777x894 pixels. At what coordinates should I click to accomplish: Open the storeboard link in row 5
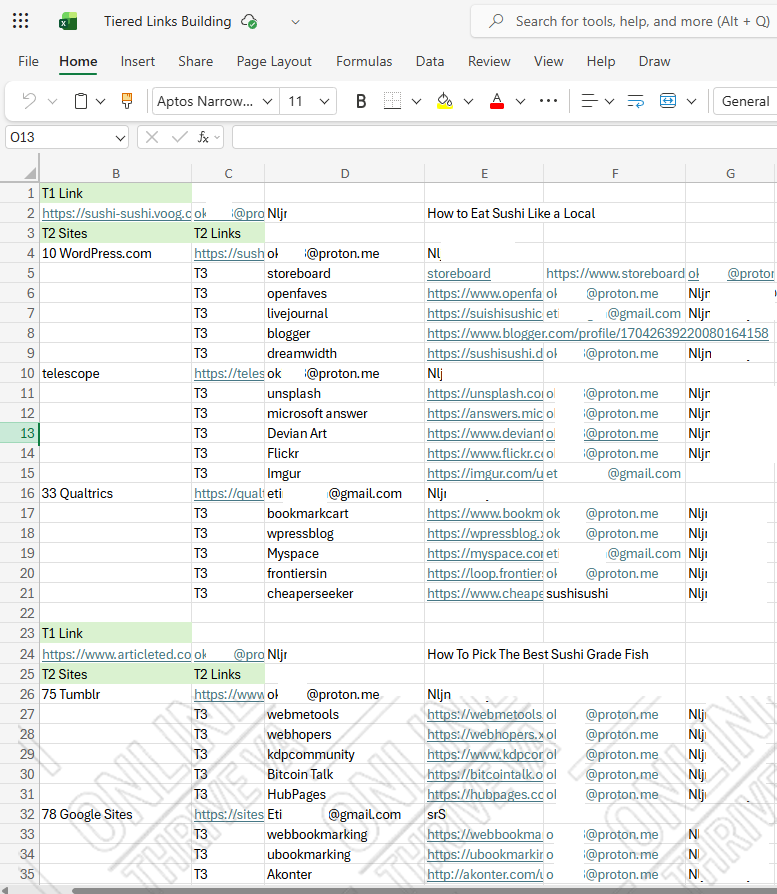458,273
